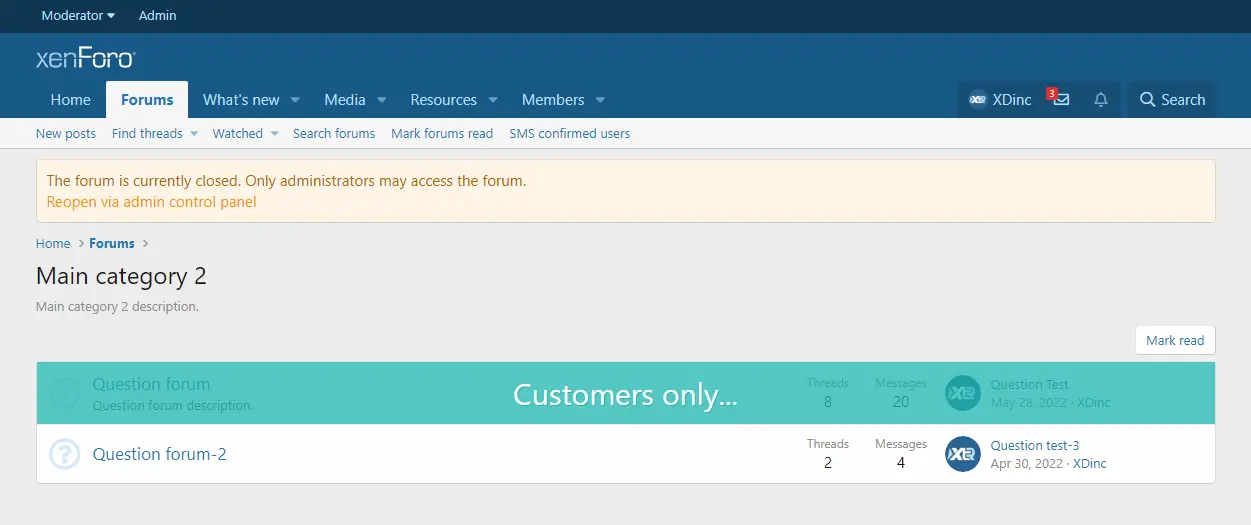
Task: Expand the Find threads dropdown
Action: coord(194,133)
